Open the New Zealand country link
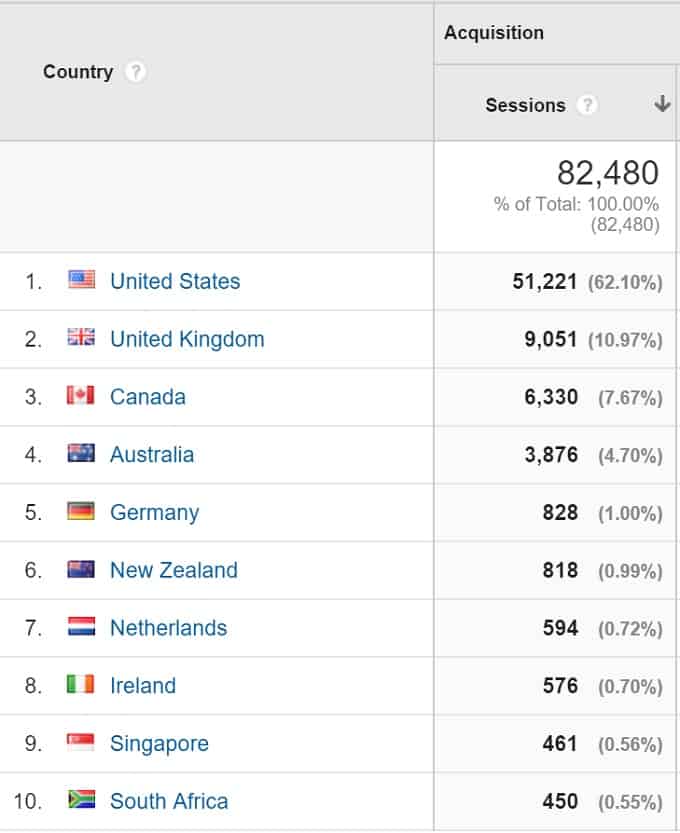This screenshot has width=680, height=833. click(174, 570)
